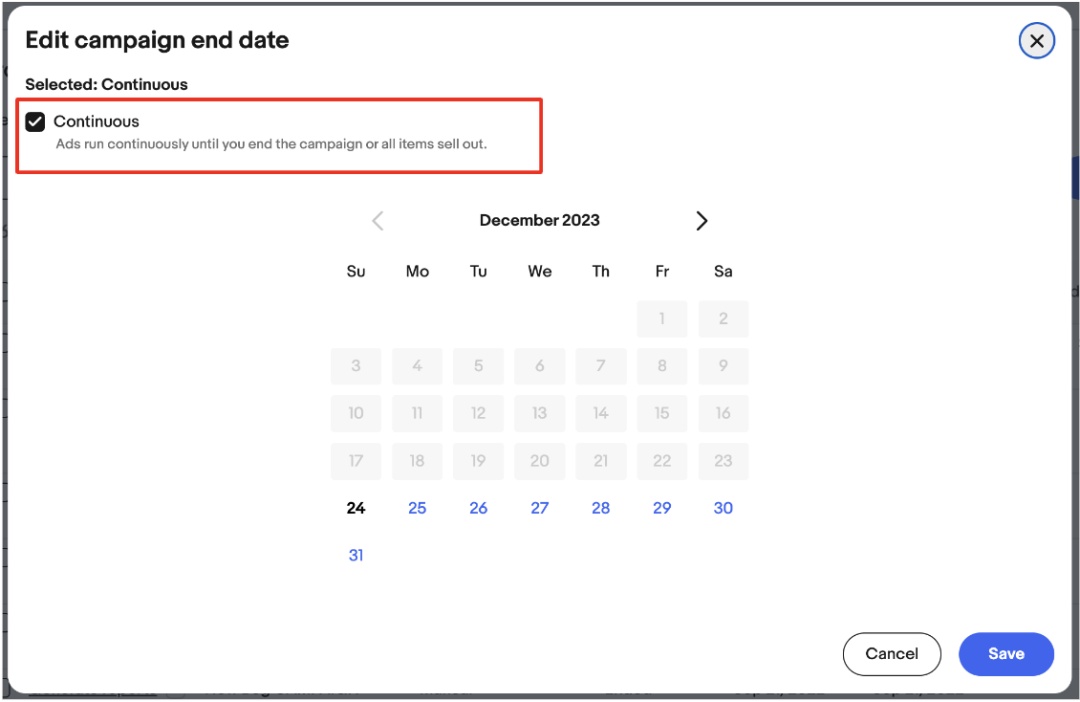The width and height of the screenshot is (1080, 702).
Task: Click the Save button
Action: tap(1006, 654)
